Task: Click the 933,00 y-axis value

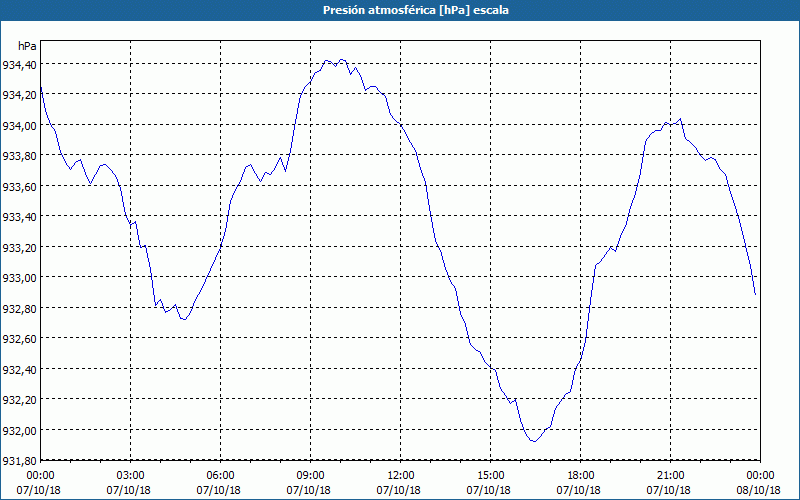Action: tap(19, 278)
